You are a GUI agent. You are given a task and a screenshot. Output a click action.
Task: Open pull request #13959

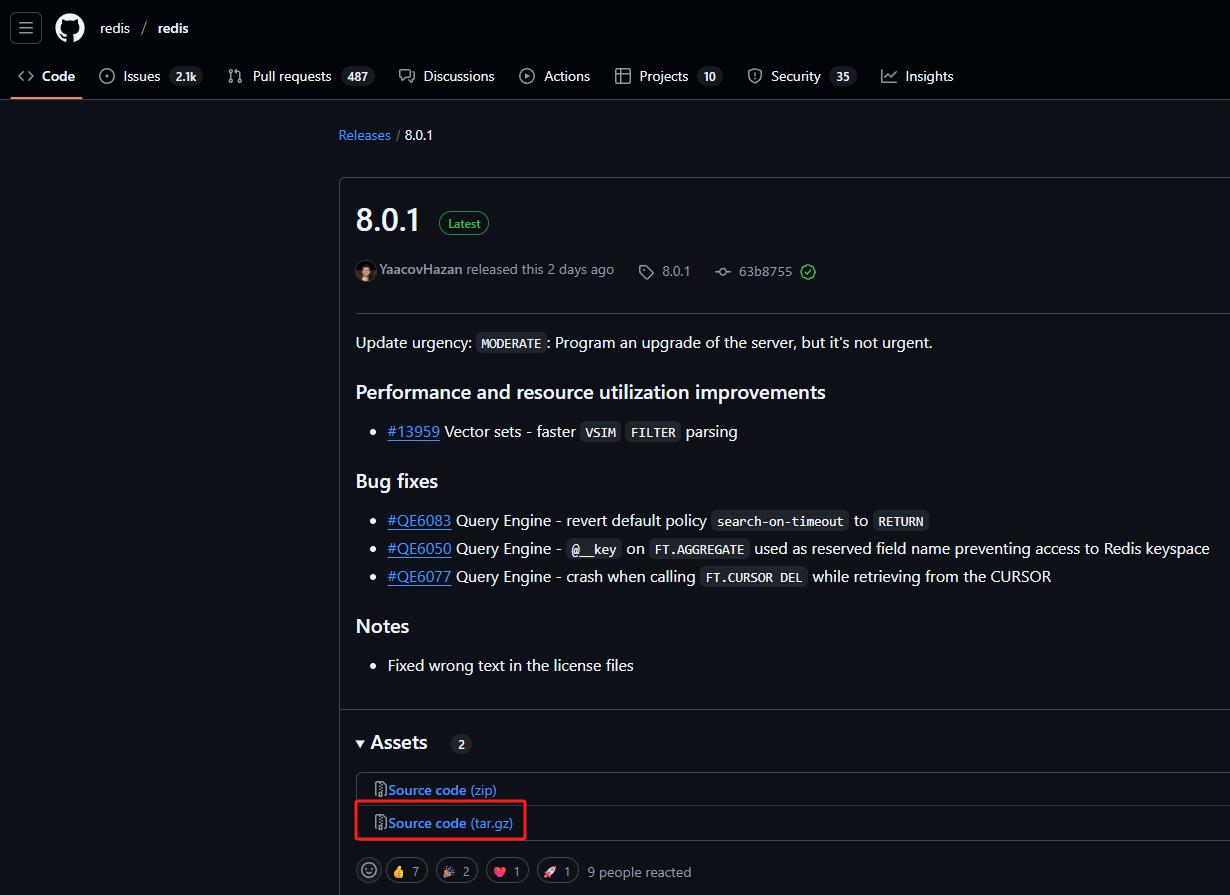click(414, 432)
